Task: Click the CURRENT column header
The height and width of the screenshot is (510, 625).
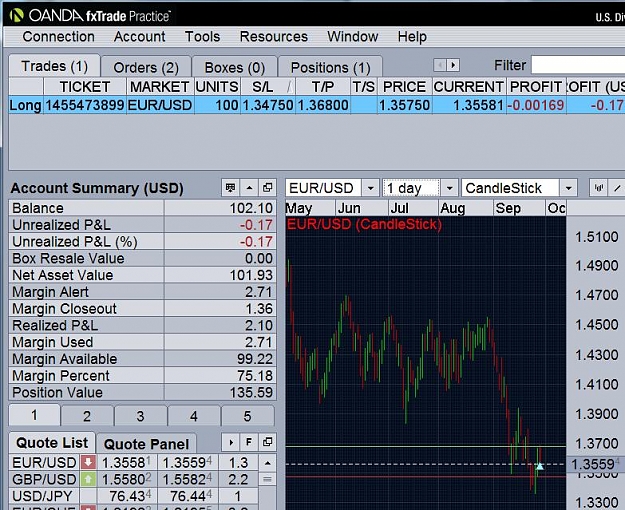Action: point(469,87)
